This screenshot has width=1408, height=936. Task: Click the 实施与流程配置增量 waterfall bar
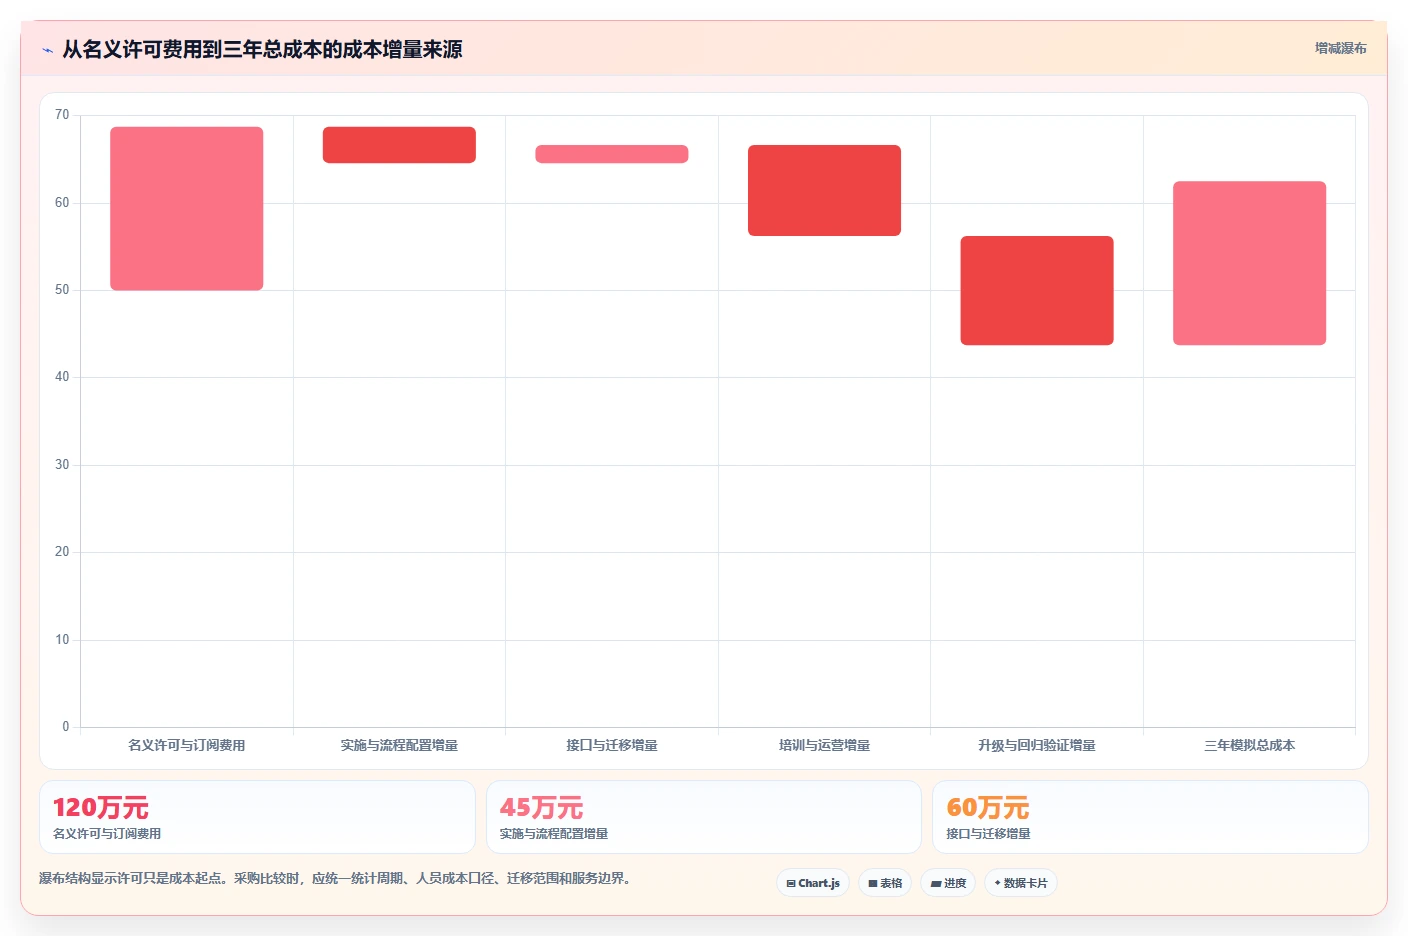[399, 145]
